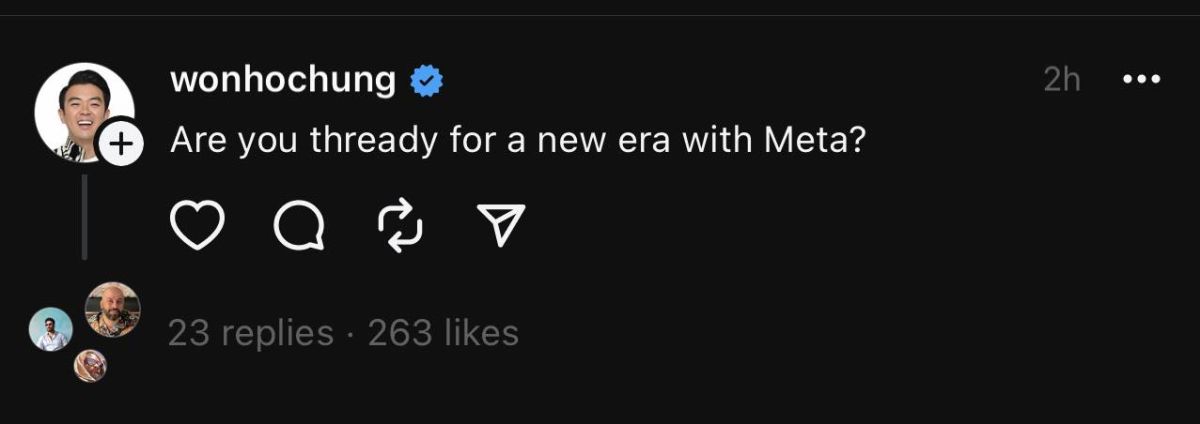This screenshot has width=1200, height=424.
Task: Click the replier avatar in white shirt
Action: point(50,329)
